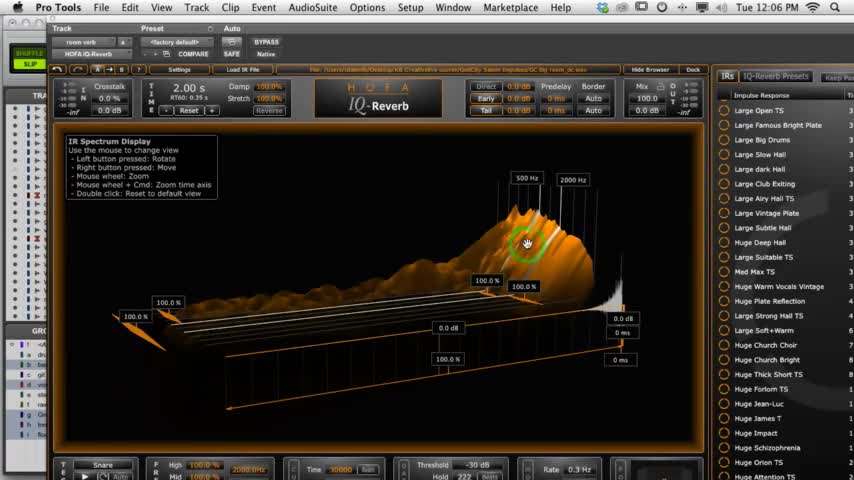Switch to the IRs browser tab
Image resolution: width=854 pixels, height=480 pixels.
[x=728, y=77]
